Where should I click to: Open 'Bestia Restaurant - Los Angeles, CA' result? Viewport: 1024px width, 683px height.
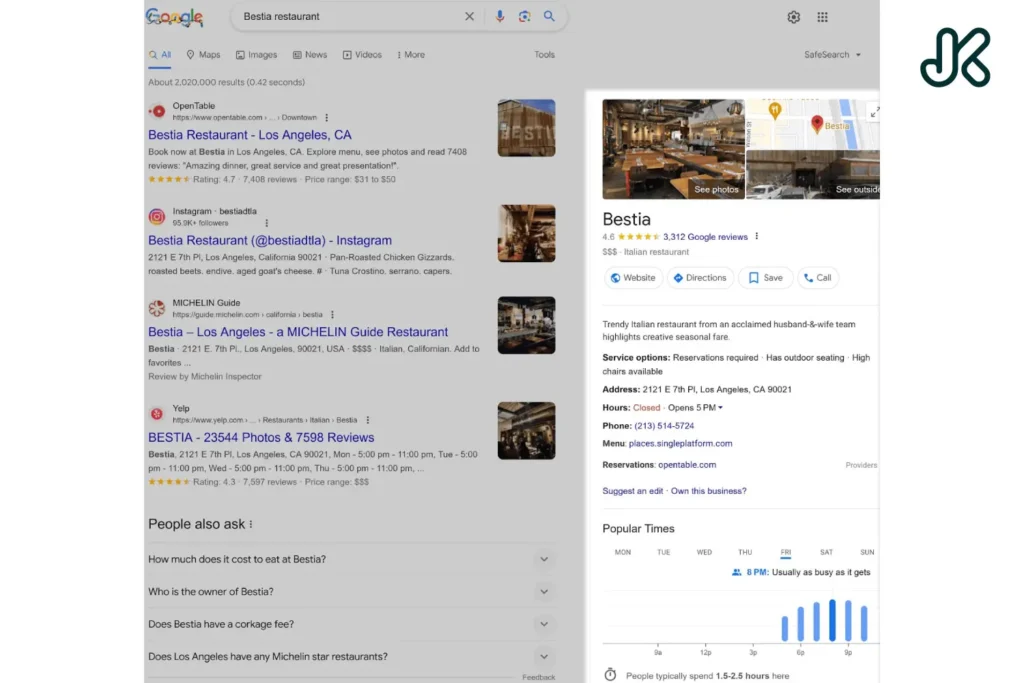(x=249, y=135)
